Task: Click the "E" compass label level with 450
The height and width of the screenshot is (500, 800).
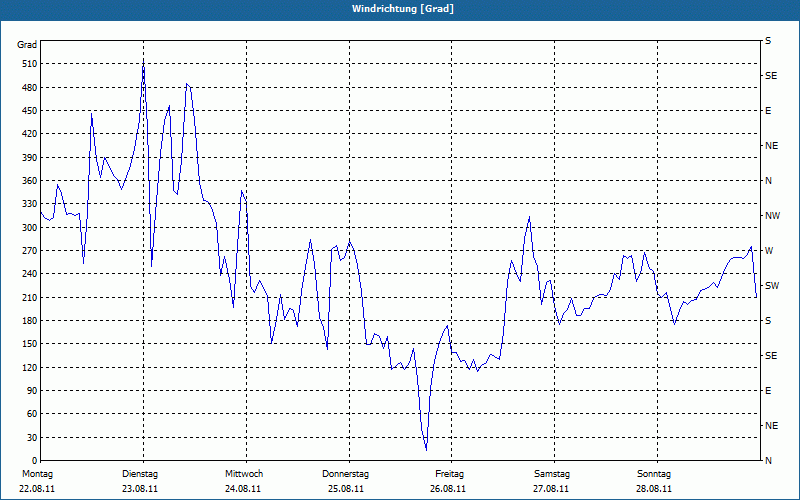Action: (x=768, y=111)
